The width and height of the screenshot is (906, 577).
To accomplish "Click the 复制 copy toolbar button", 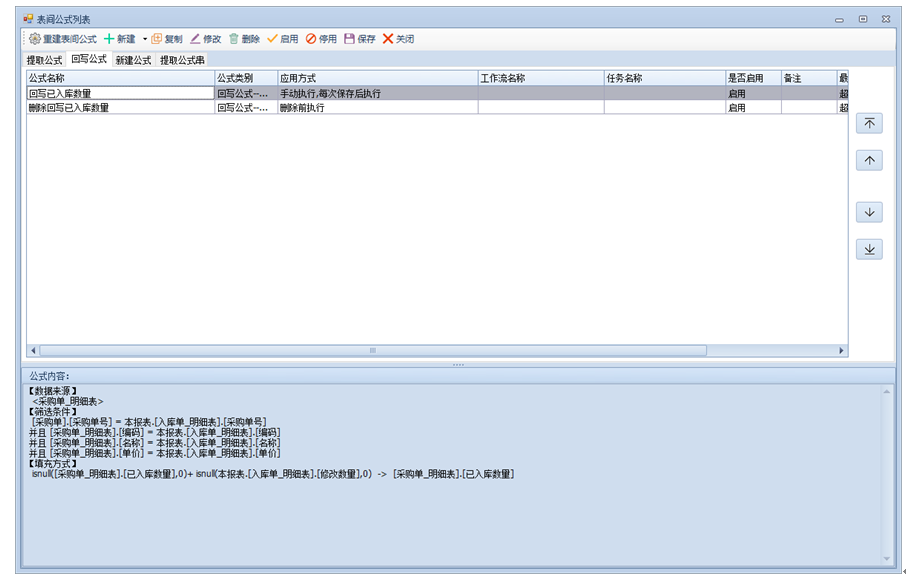I will click(167, 39).
